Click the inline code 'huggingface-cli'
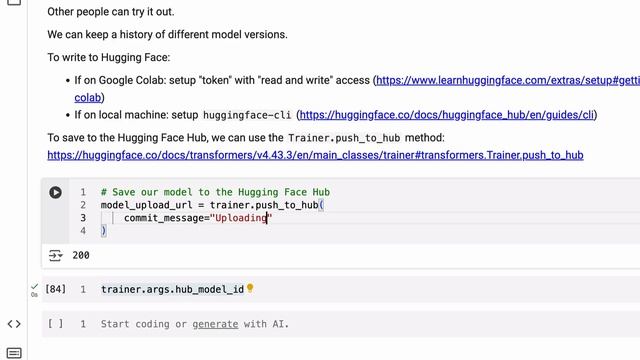The width and height of the screenshot is (640, 360). pos(247,116)
